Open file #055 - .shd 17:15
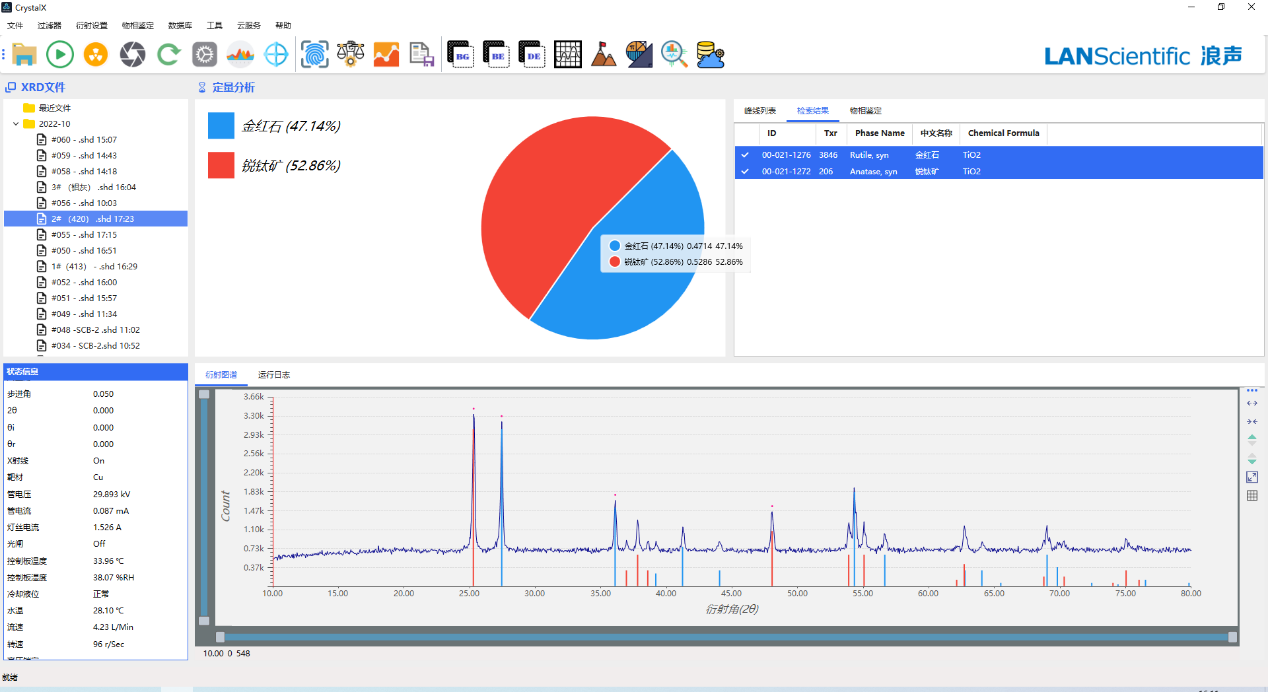1268x692 pixels. point(84,234)
